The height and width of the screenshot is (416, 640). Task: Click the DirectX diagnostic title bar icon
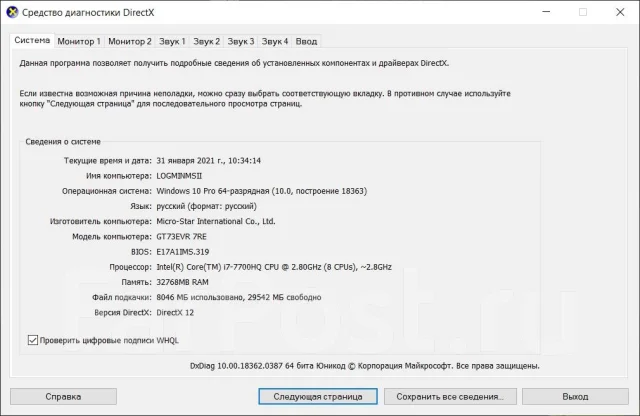point(12,12)
